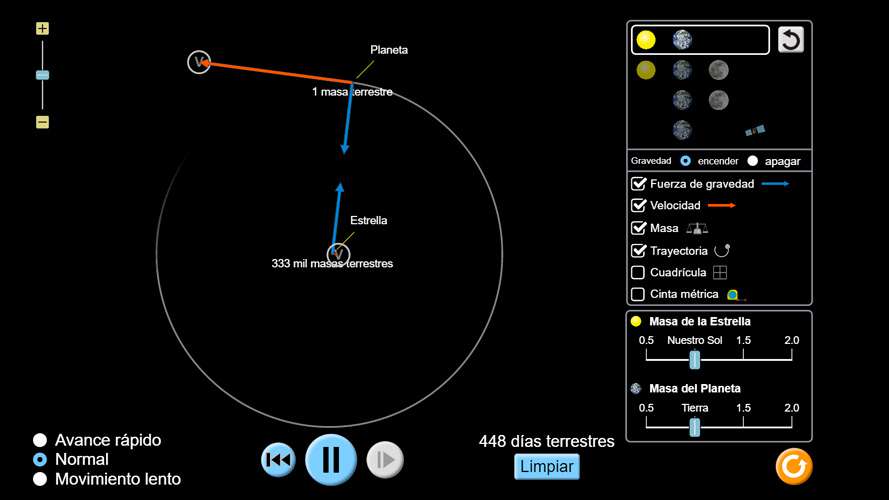889x500 pixels.
Task: Click the zoom in plus button
Action: [42, 29]
